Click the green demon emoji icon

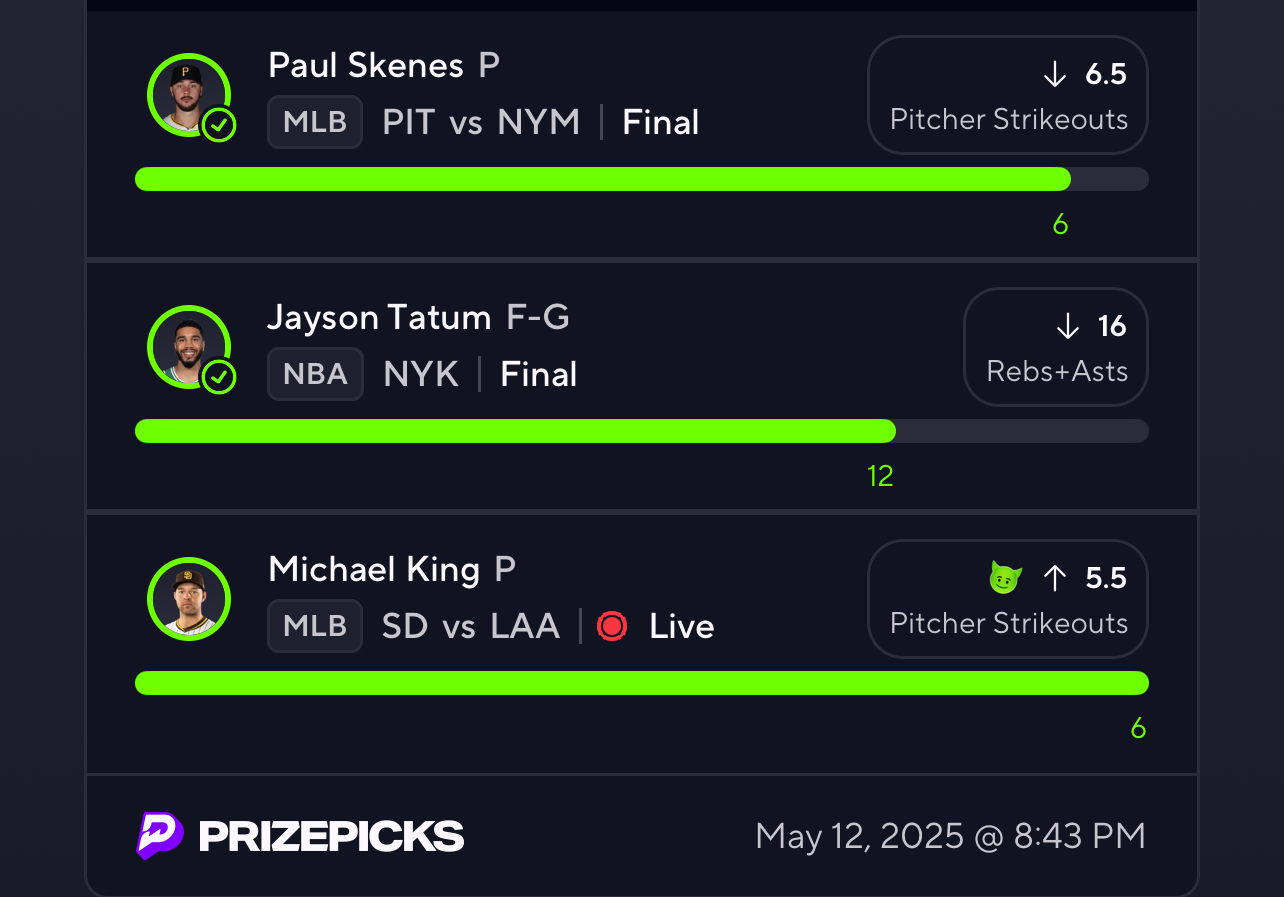[x=1005, y=578]
